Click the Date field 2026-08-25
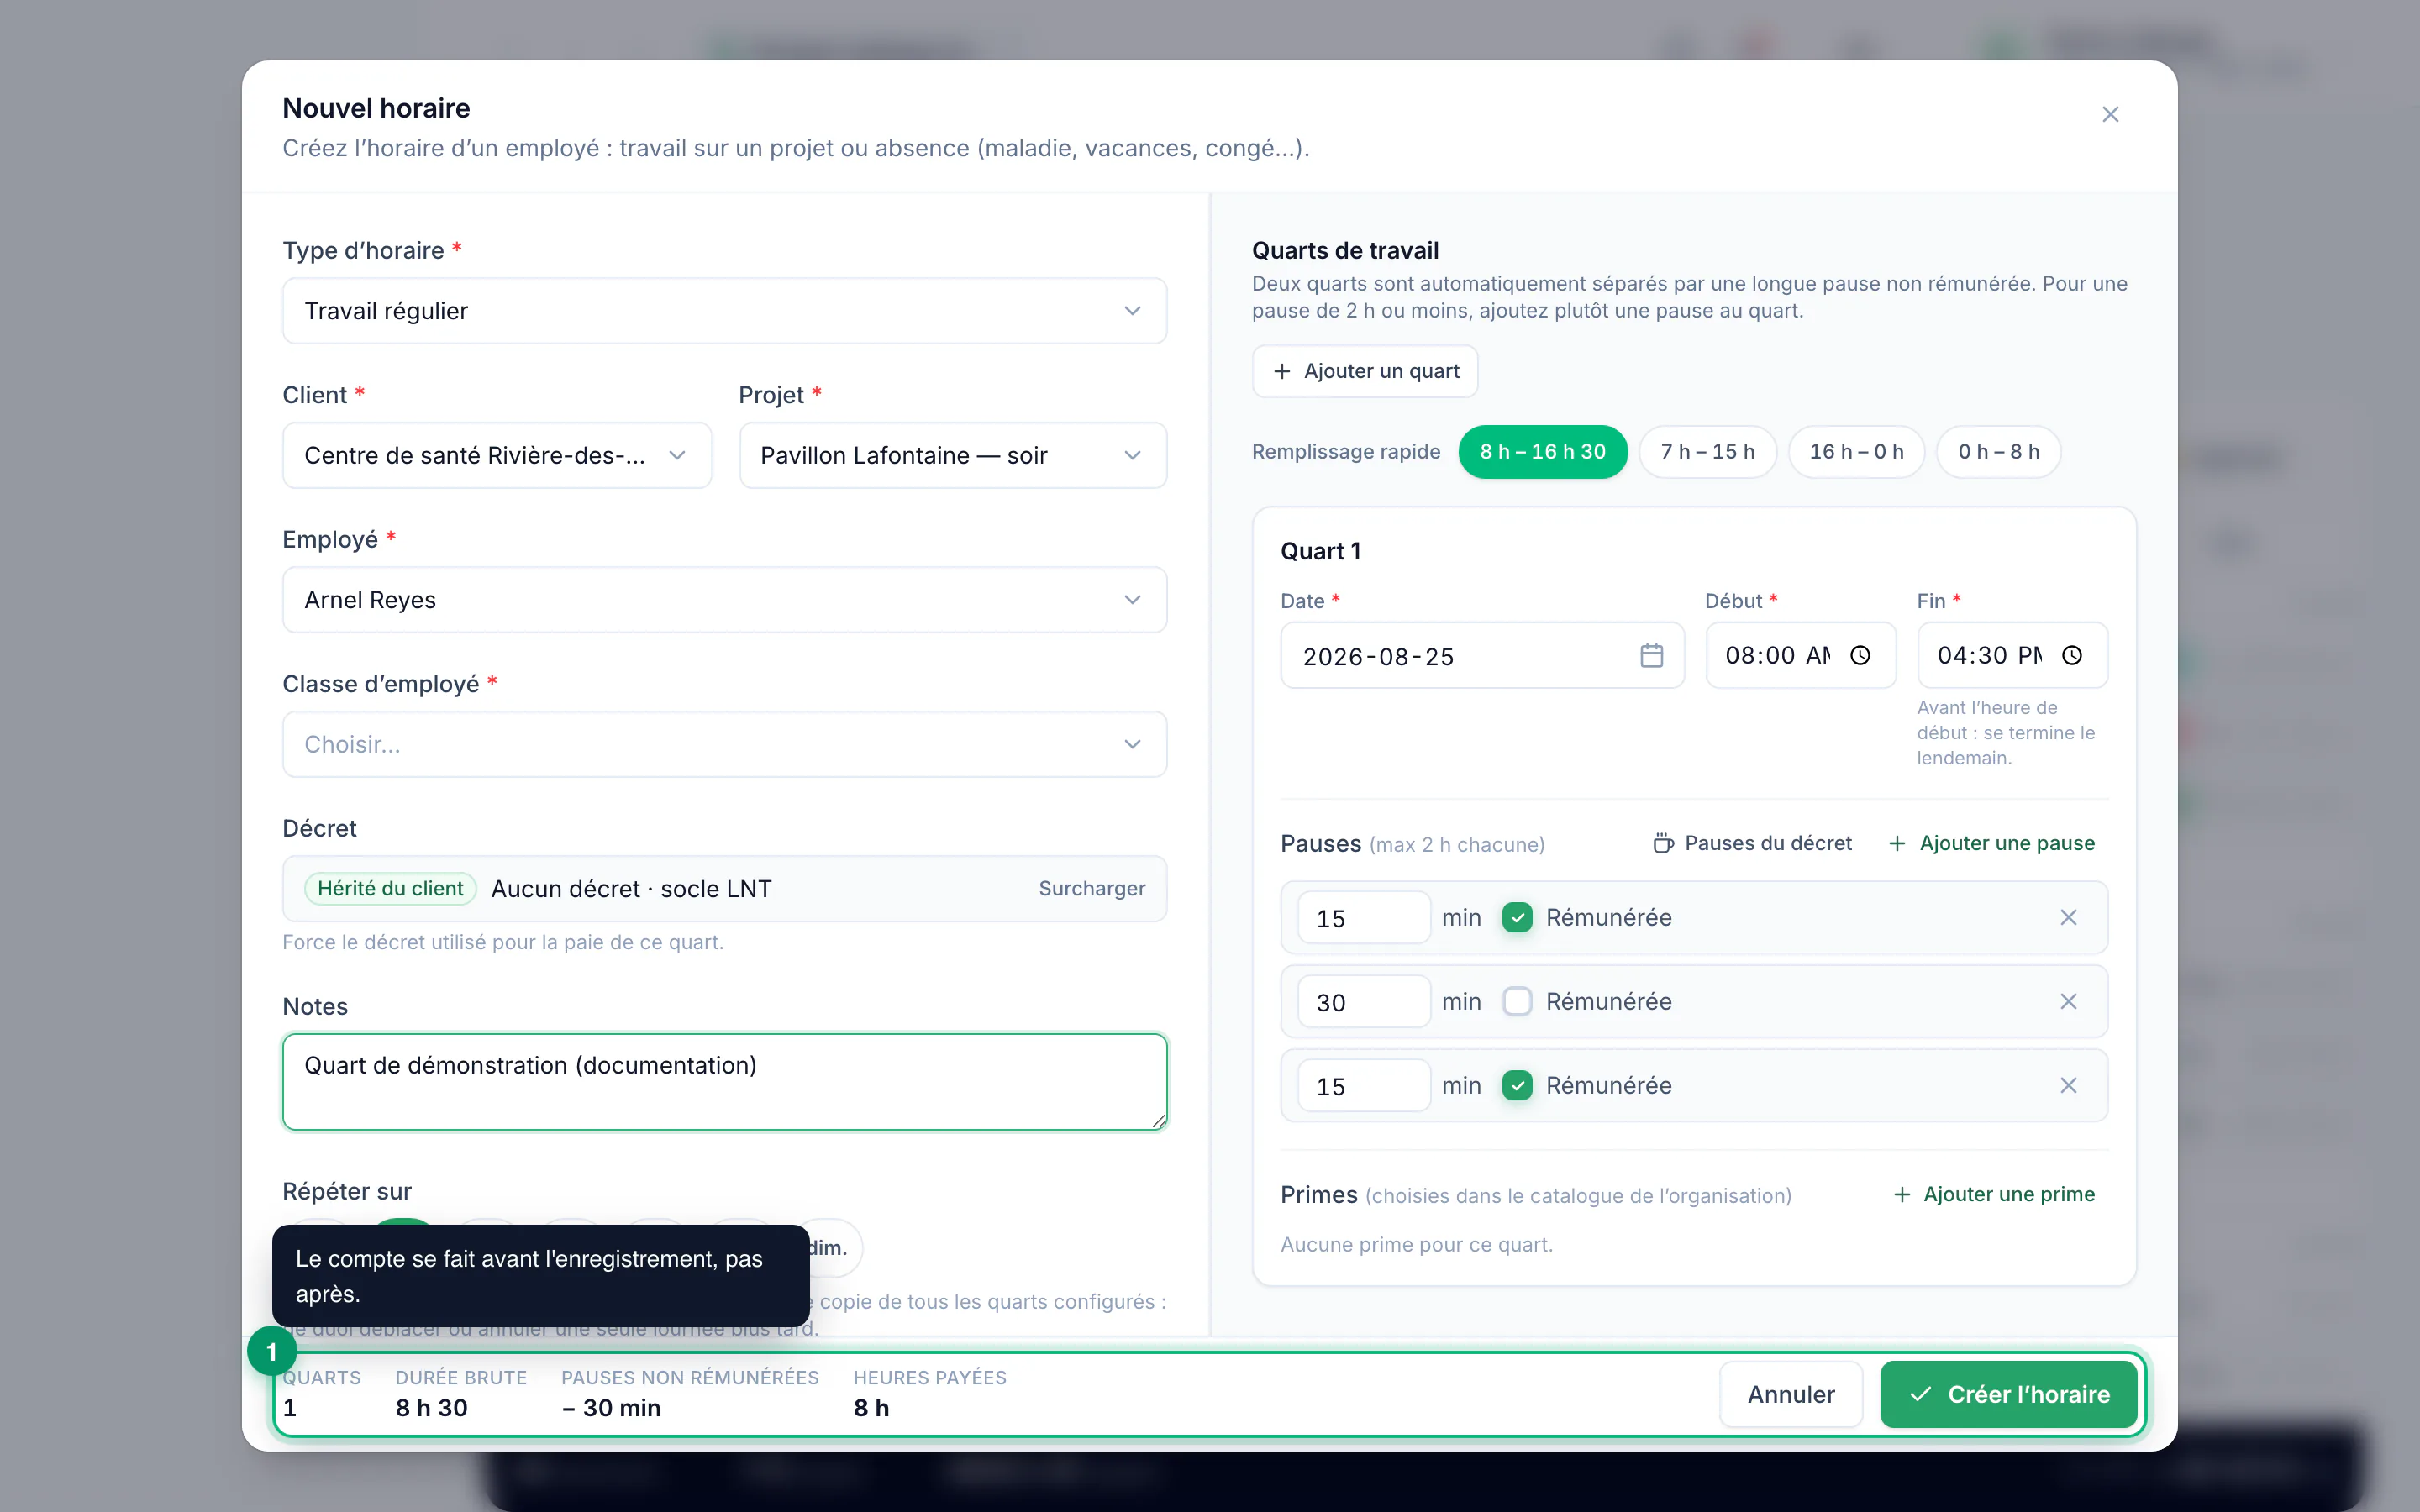The width and height of the screenshot is (2420, 1512). click(1482, 655)
